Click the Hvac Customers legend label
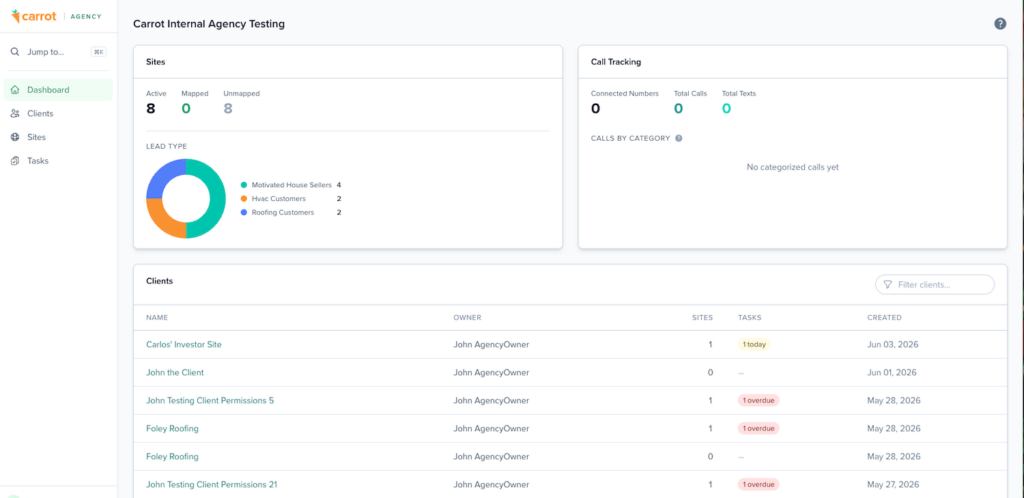 (x=278, y=199)
